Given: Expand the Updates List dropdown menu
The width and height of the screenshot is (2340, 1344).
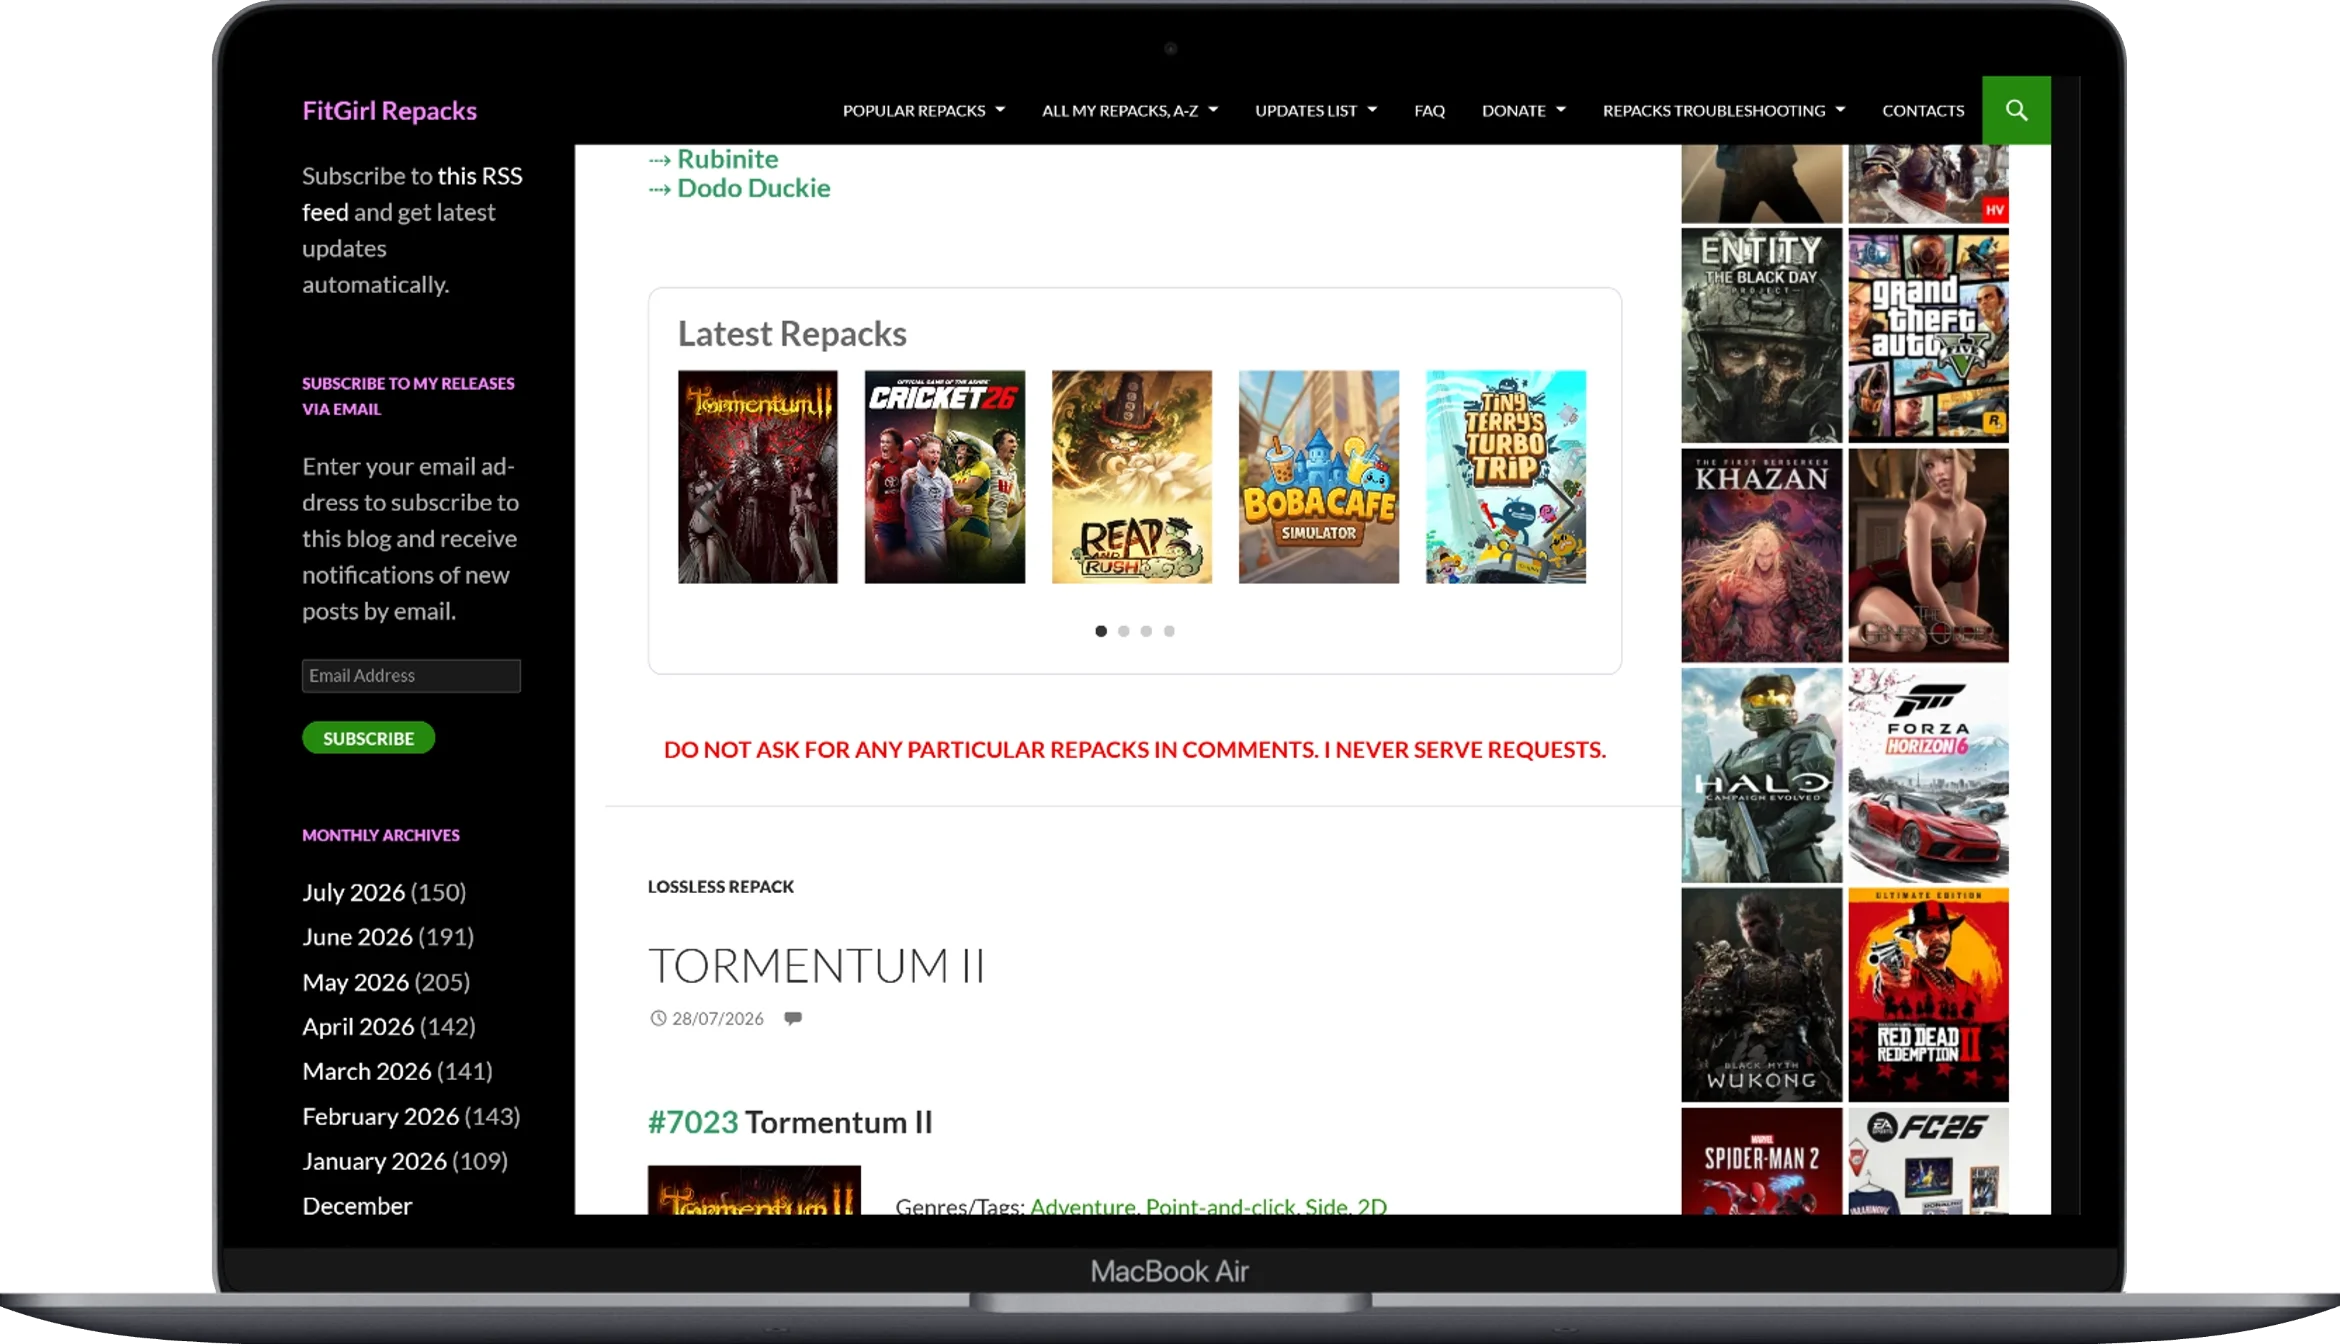Looking at the screenshot, I should coord(1316,111).
